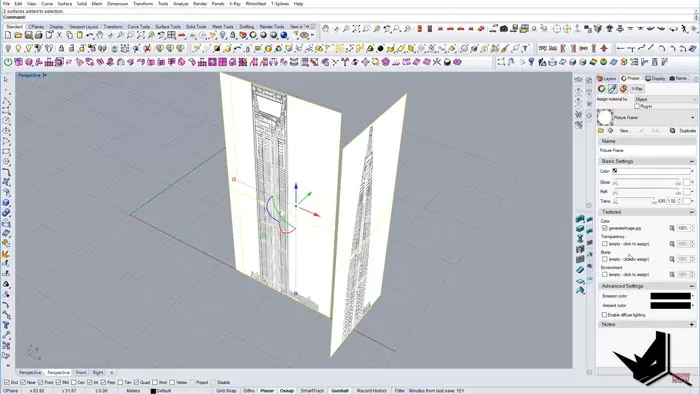Toggle Ortho in status bar

249,391
